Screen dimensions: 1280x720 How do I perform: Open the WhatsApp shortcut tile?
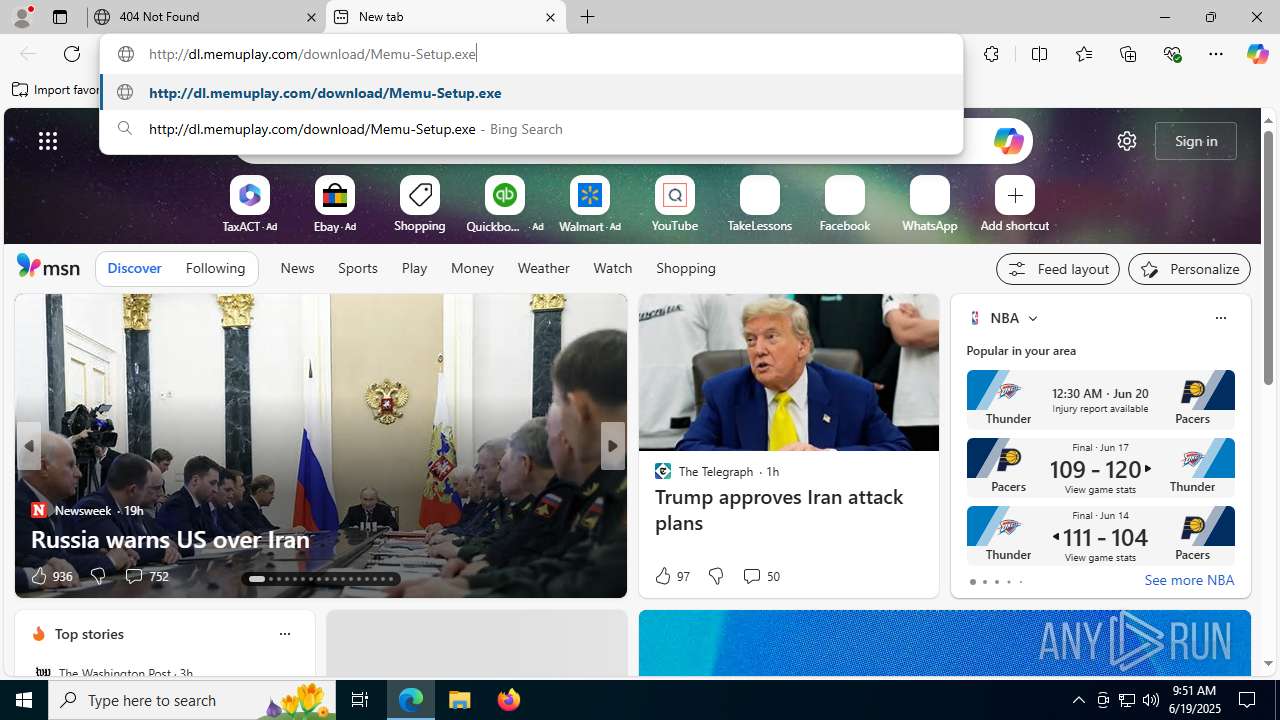pyautogui.click(x=930, y=205)
